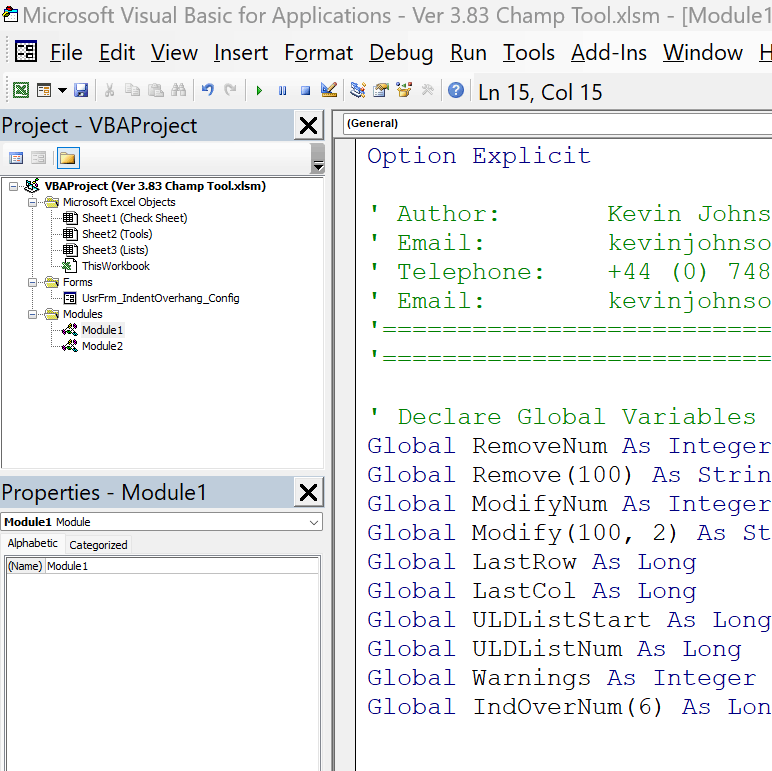
Task: Open Object Browser toolbar icon
Action: tap(404, 90)
